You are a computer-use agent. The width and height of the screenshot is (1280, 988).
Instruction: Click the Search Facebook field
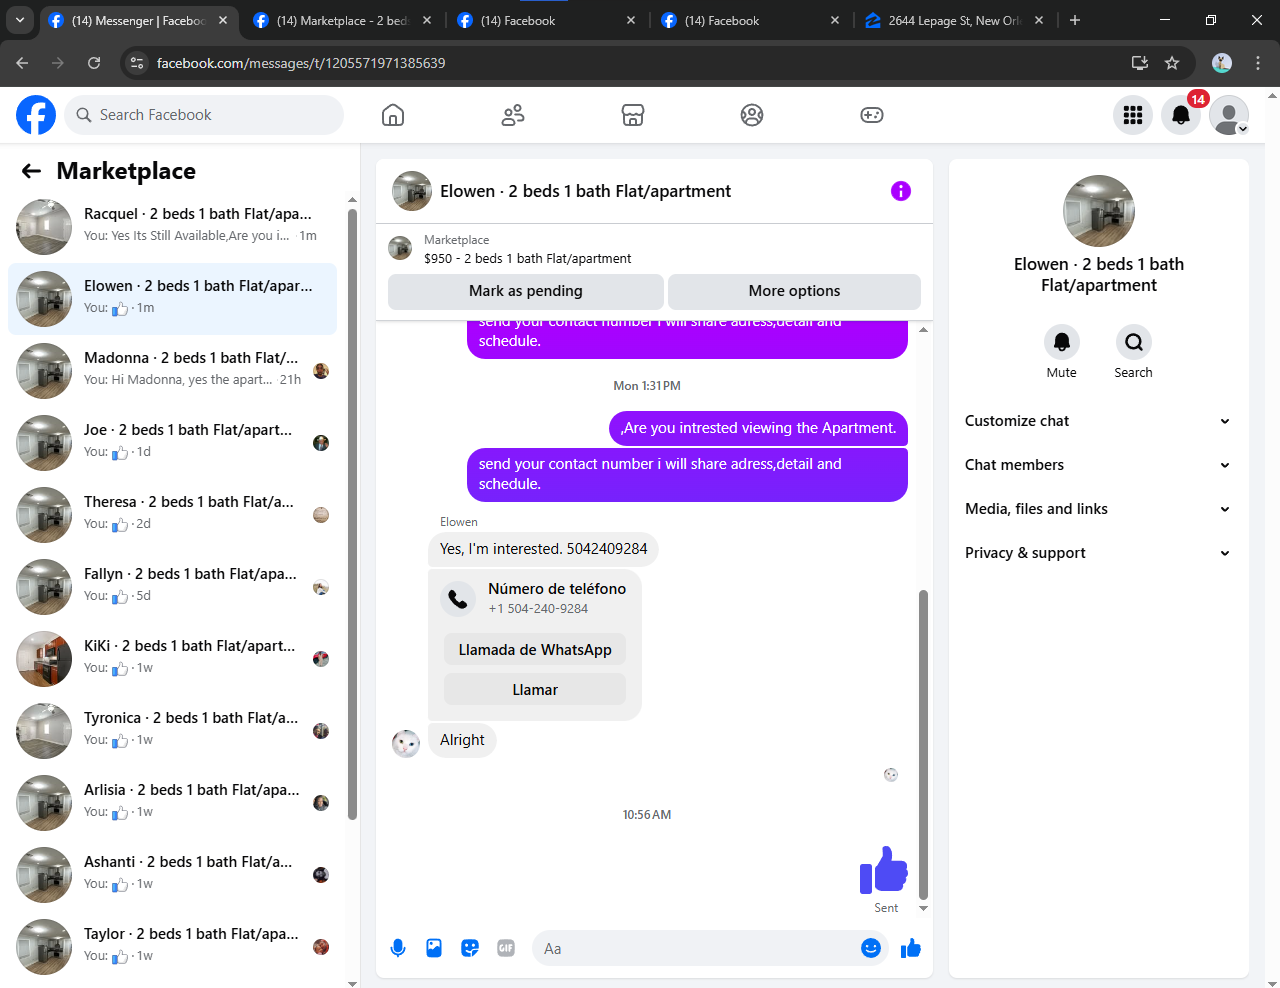(x=204, y=115)
